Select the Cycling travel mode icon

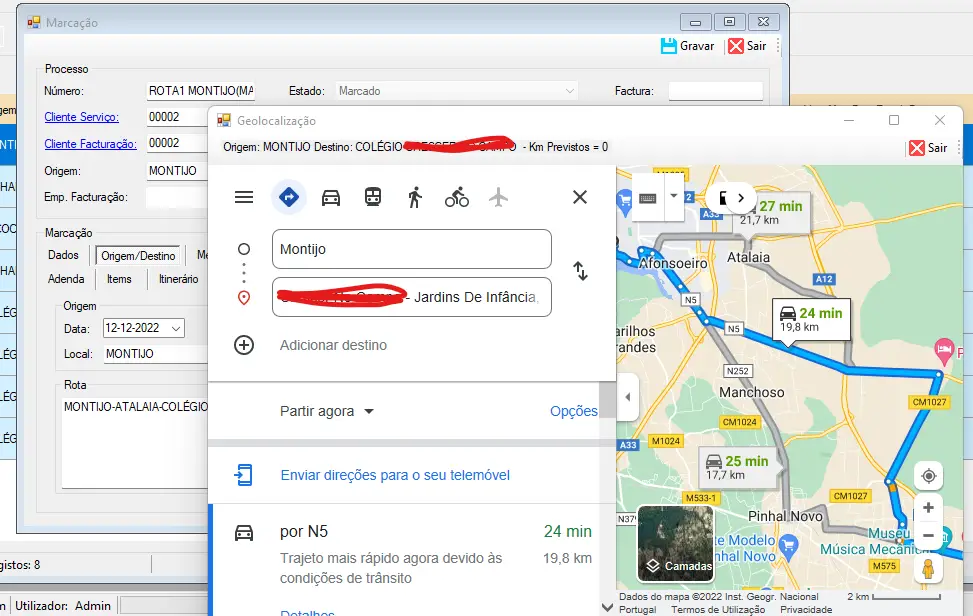[457, 197]
